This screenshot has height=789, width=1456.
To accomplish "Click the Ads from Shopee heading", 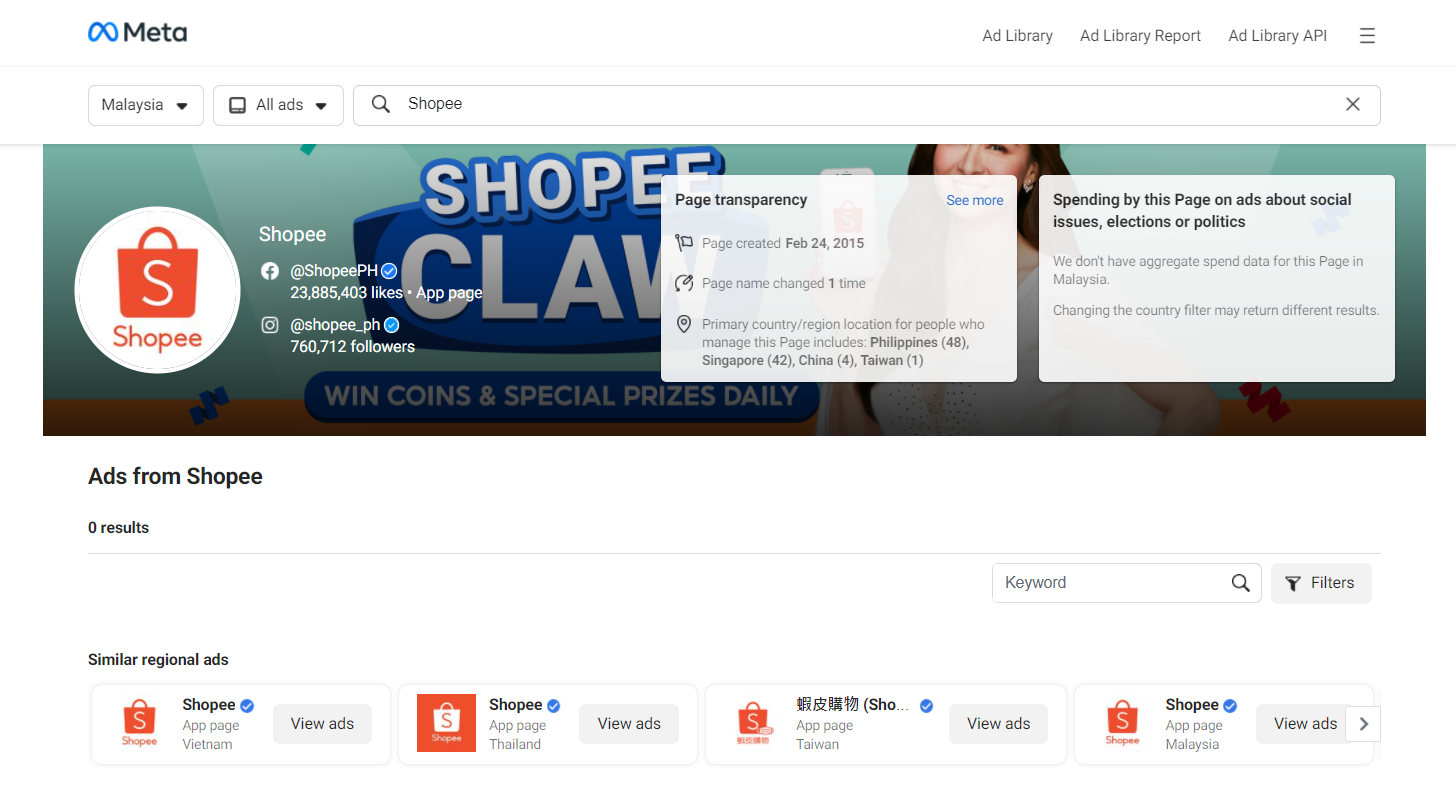I will (x=175, y=476).
